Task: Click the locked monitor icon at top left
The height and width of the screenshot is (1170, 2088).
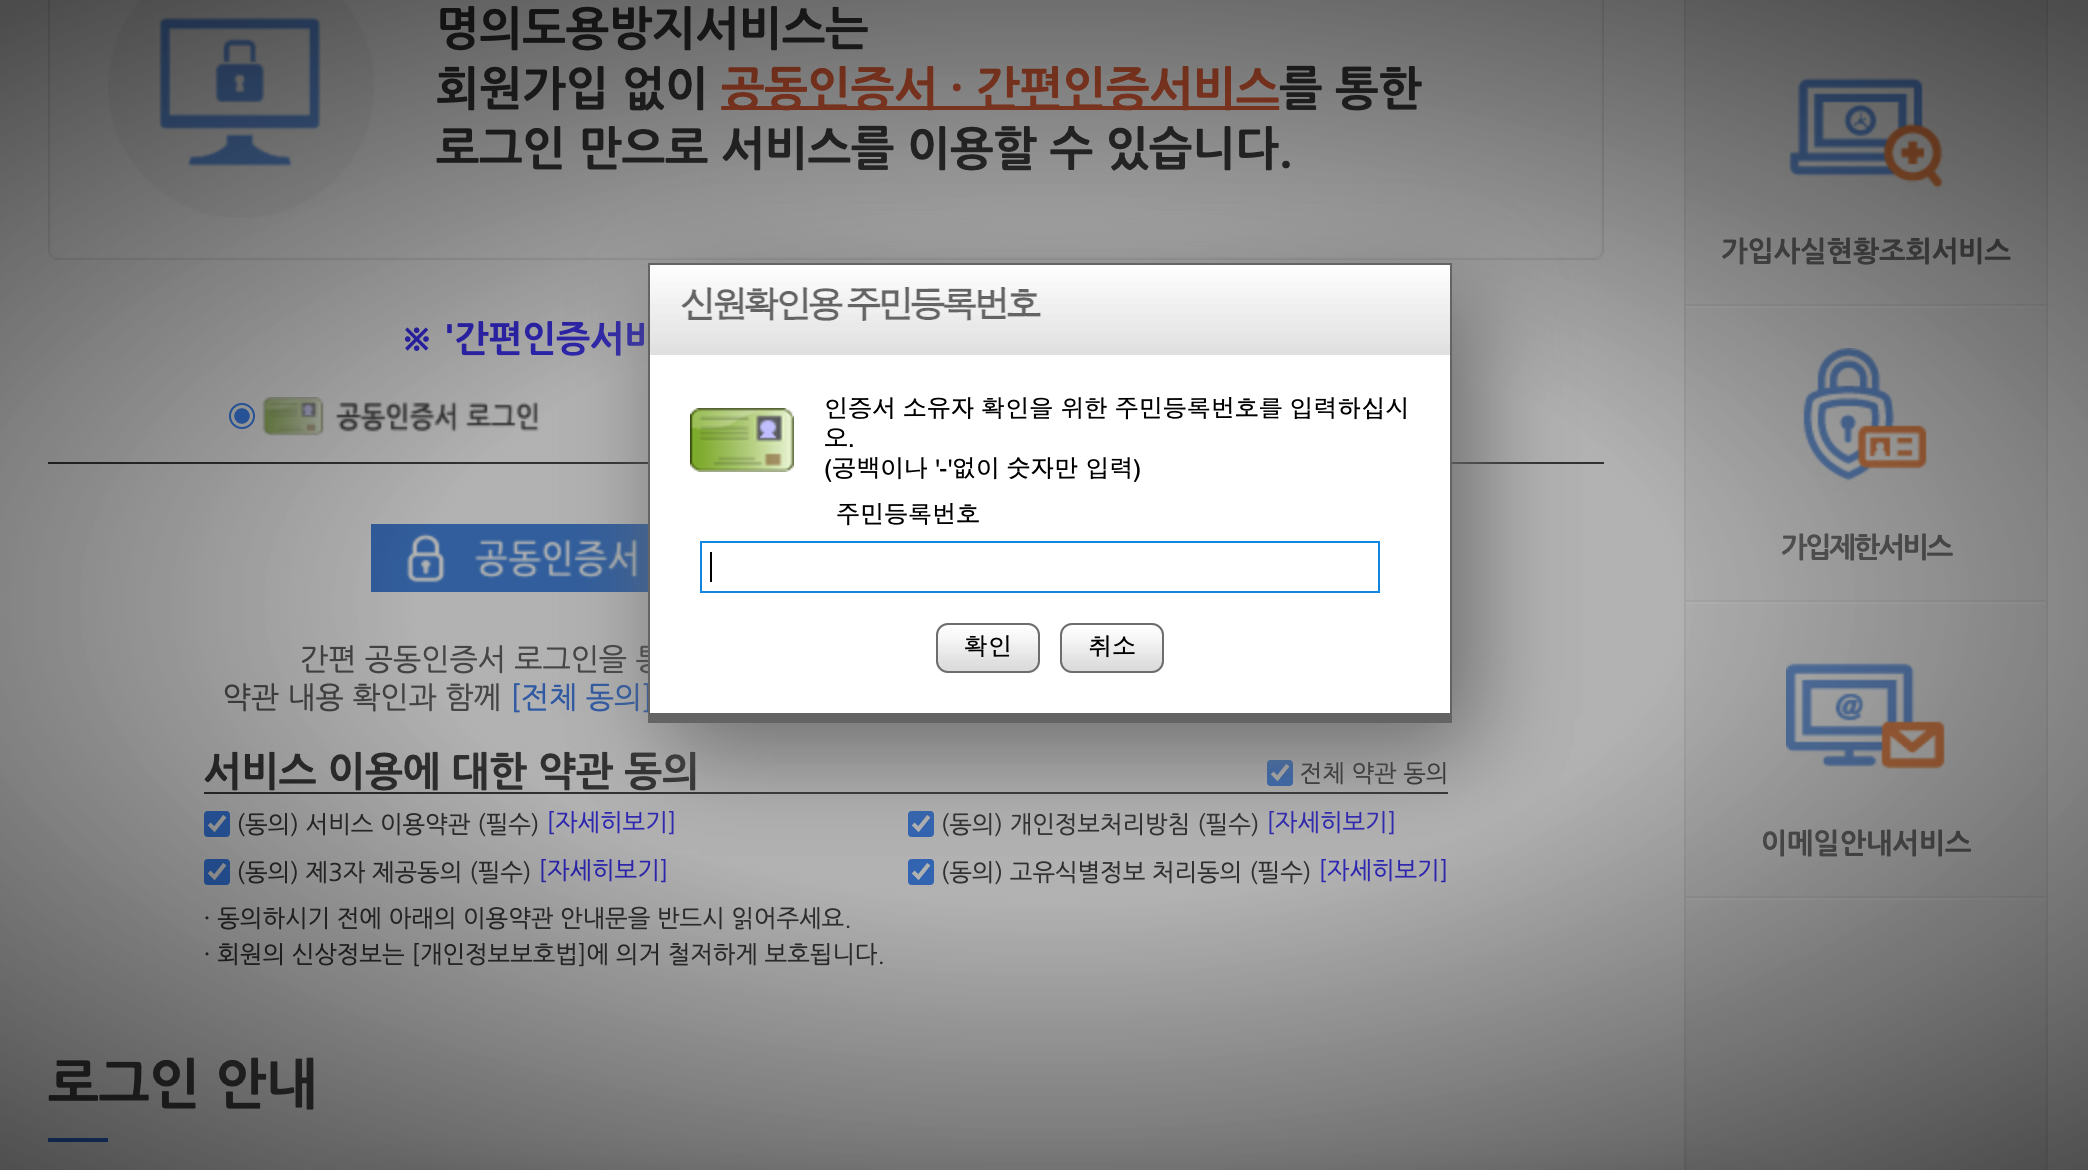Action: [x=240, y=91]
